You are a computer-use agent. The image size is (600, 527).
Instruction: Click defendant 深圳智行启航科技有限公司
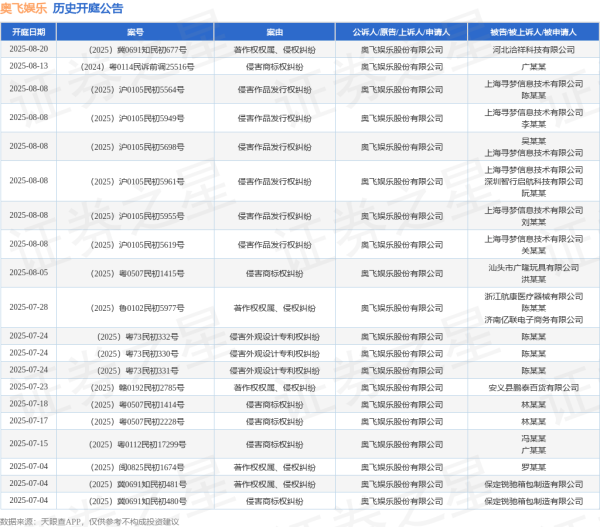[533, 181]
